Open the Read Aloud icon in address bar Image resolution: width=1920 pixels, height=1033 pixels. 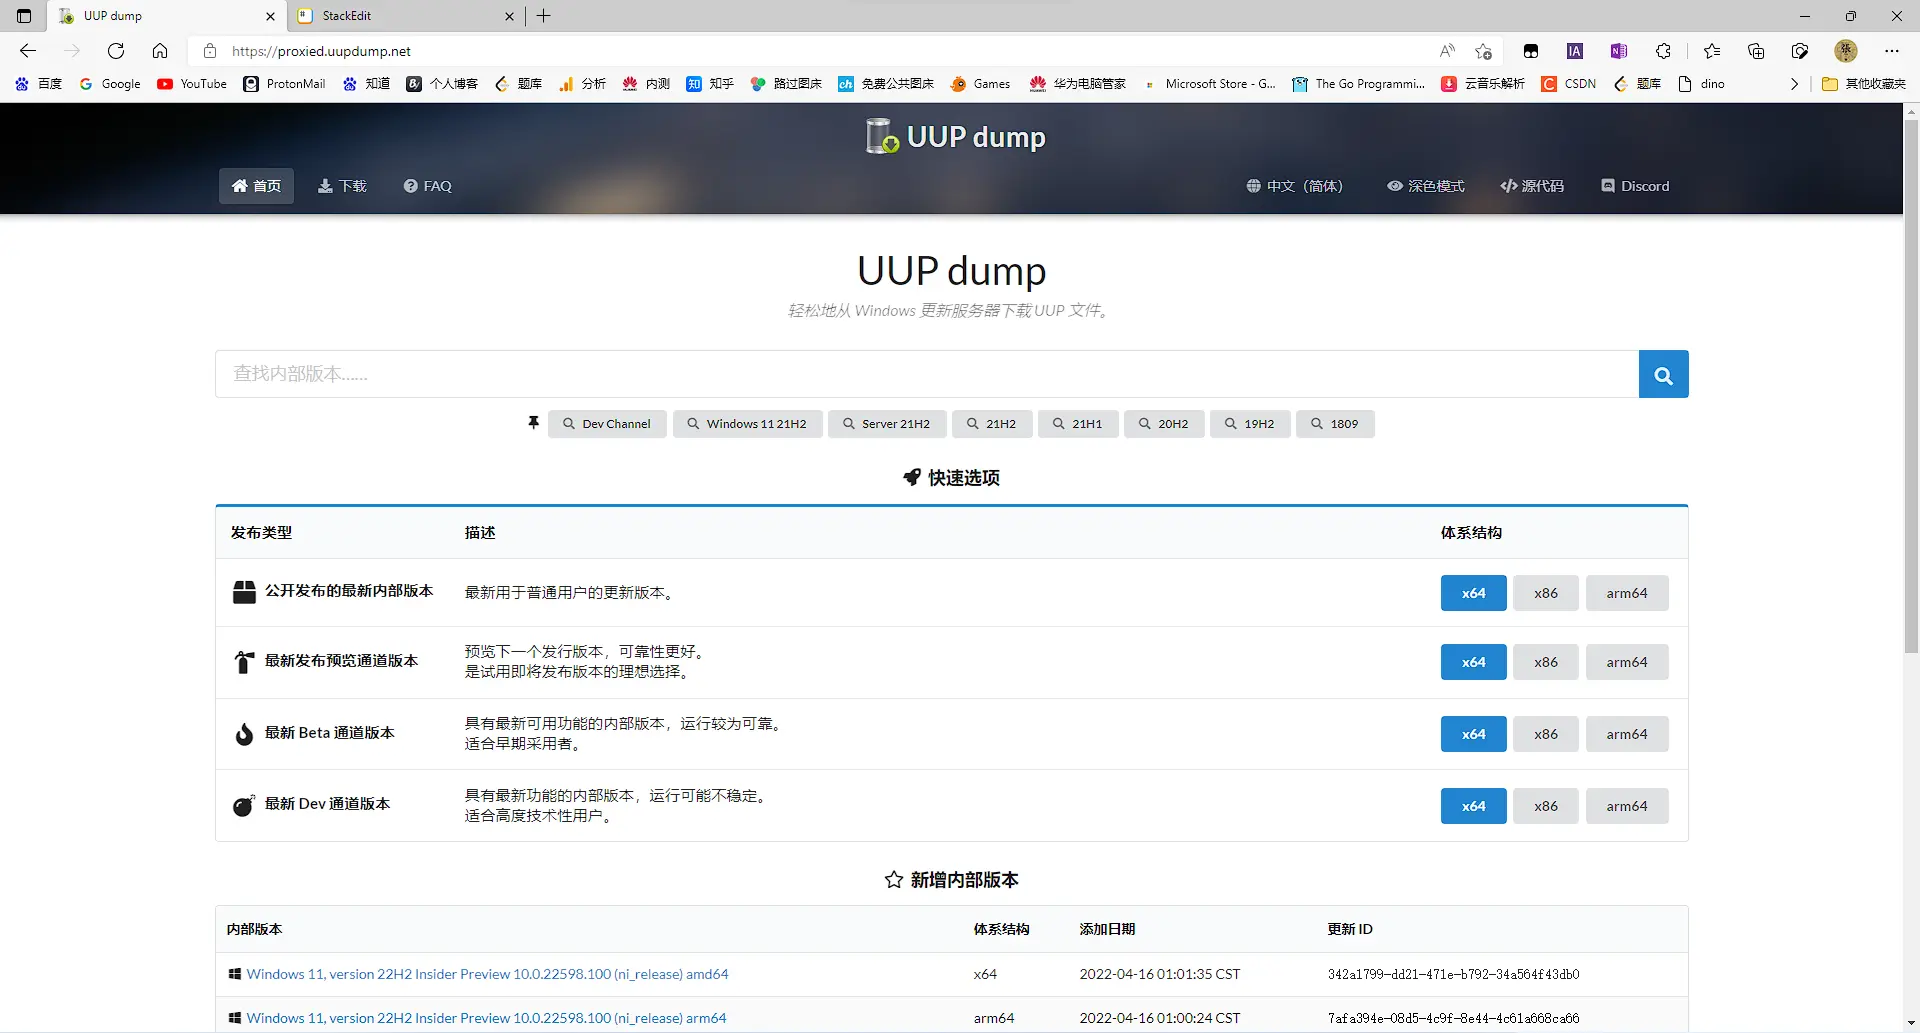click(x=1447, y=51)
